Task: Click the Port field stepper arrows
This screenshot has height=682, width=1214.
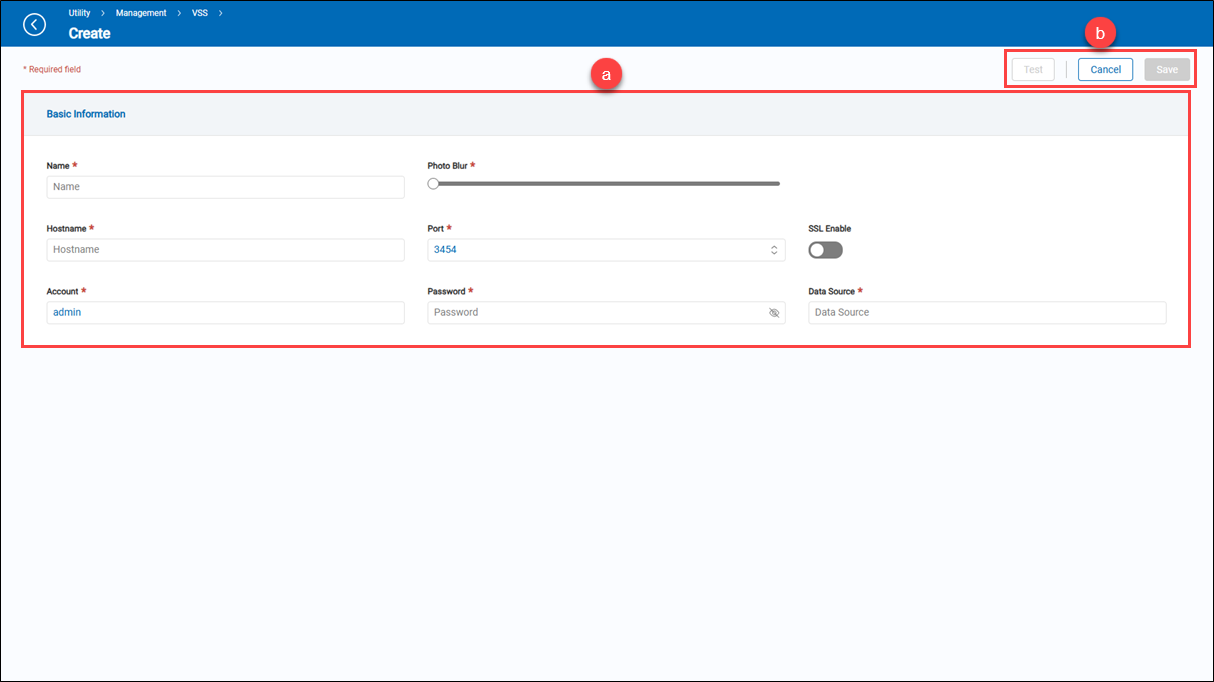Action: point(773,250)
